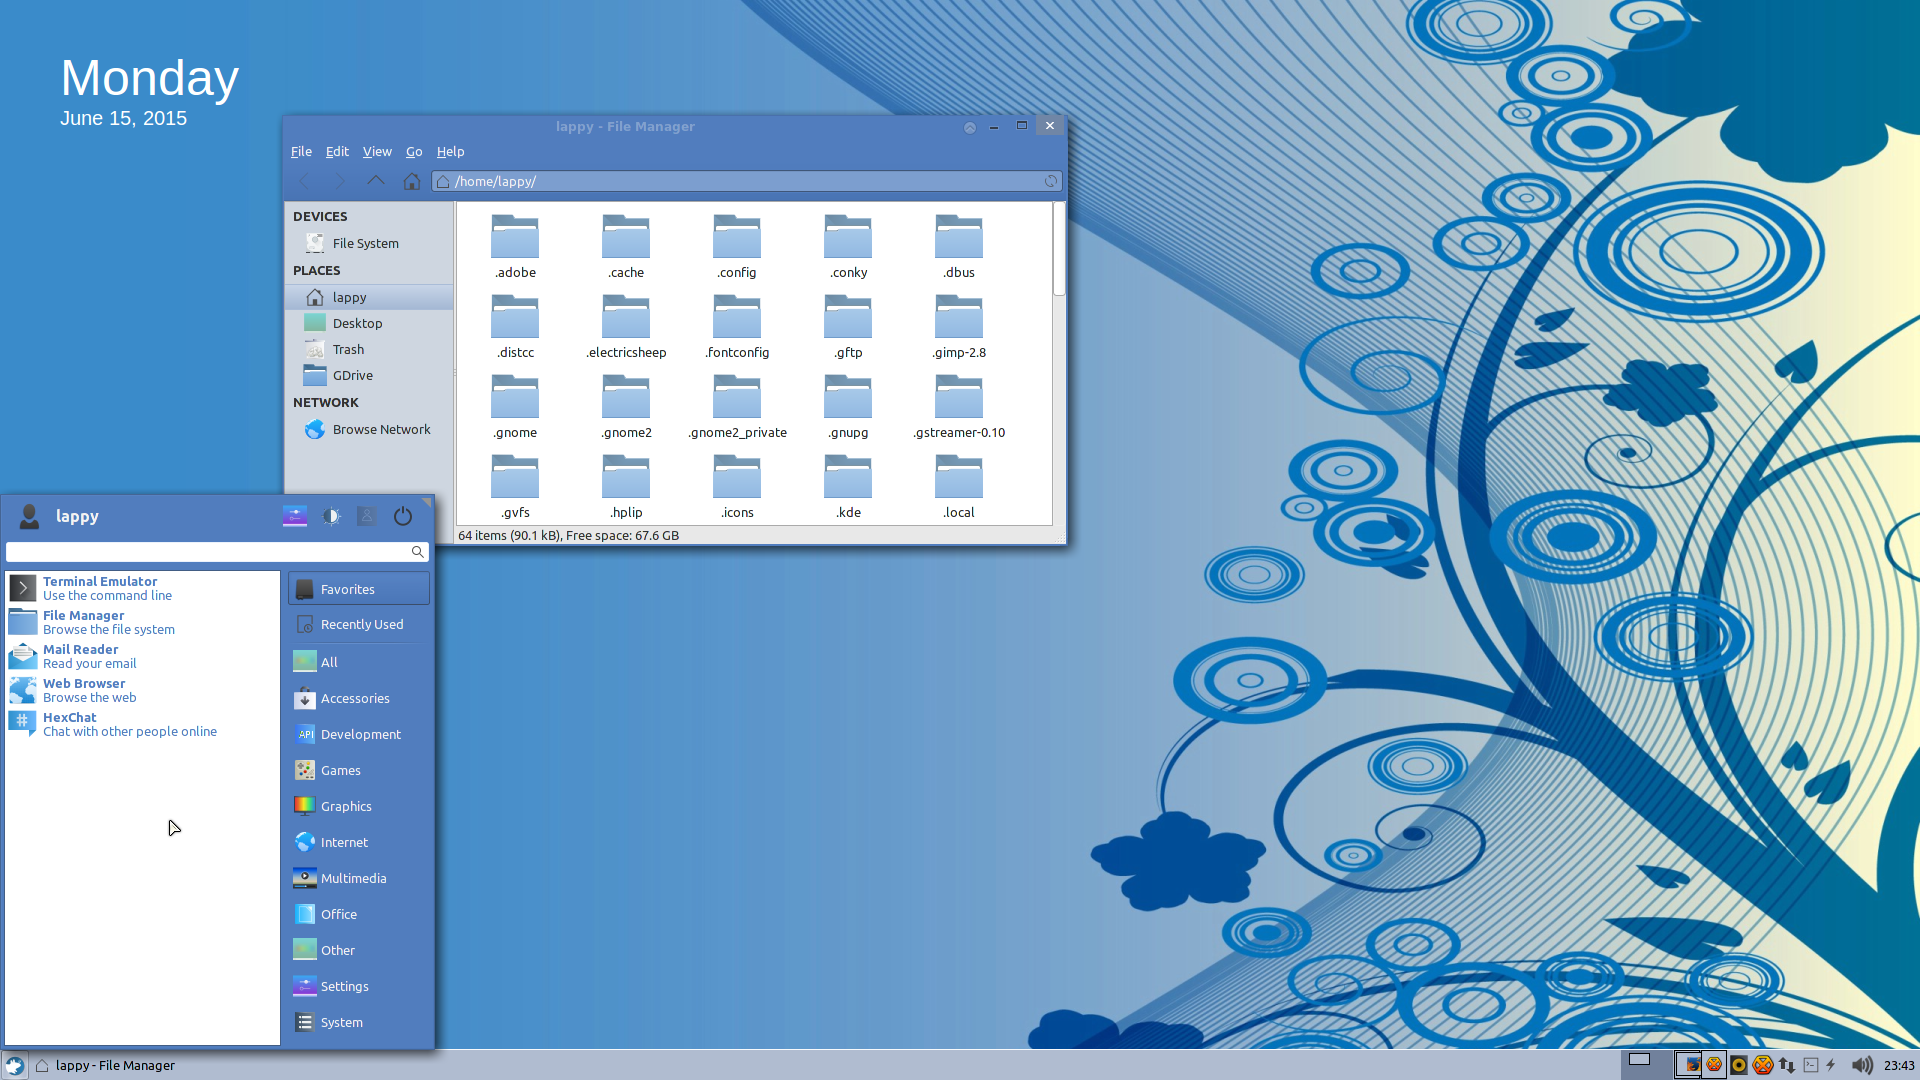The image size is (1920, 1080).
Task: Open the Edit menu in File Manager
Action: click(337, 151)
